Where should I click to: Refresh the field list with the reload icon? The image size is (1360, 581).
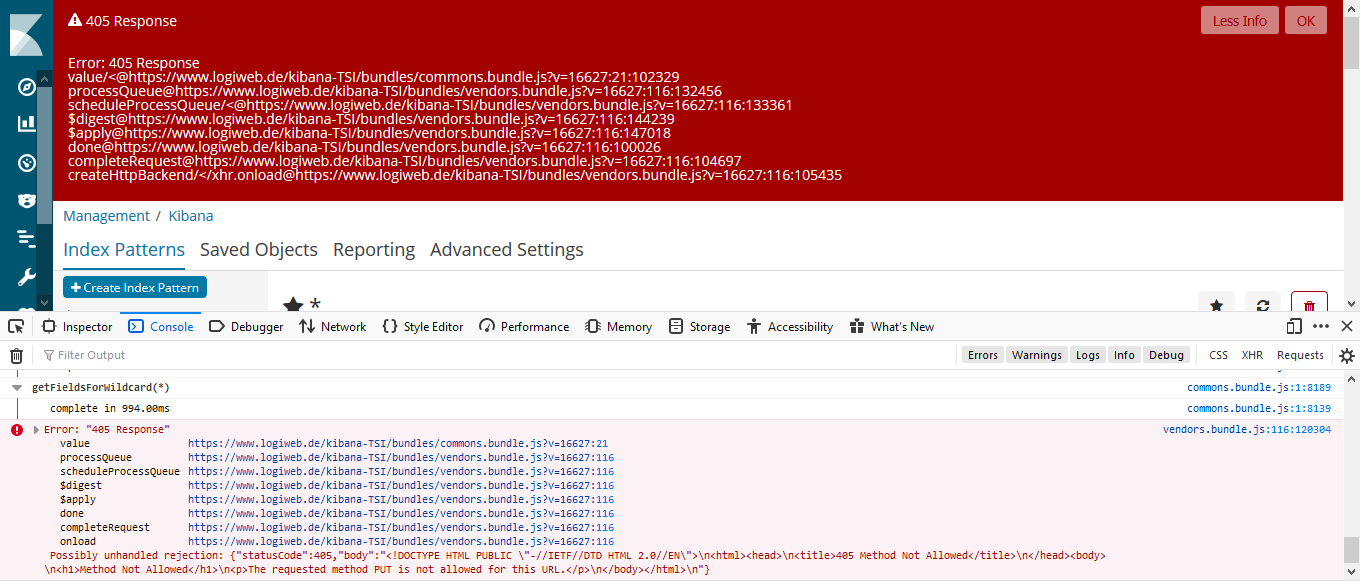pyautogui.click(x=1263, y=306)
